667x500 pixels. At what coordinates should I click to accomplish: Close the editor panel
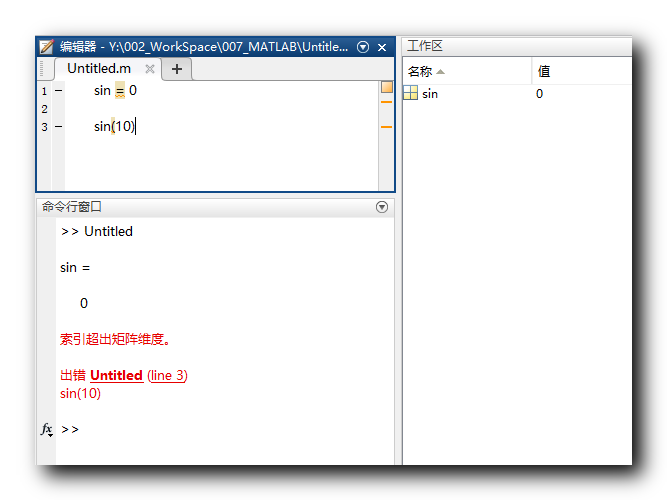382,47
